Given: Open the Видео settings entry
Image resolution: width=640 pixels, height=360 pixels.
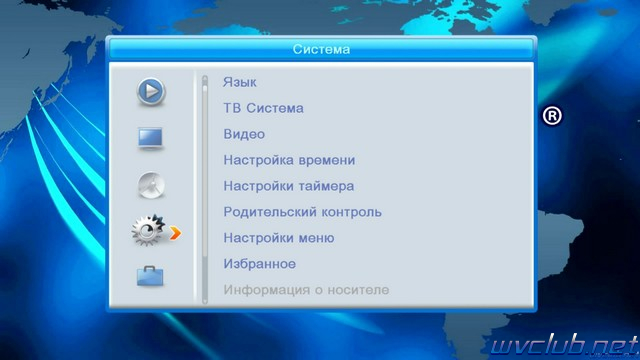Looking at the screenshot, I should click(244, 134).
